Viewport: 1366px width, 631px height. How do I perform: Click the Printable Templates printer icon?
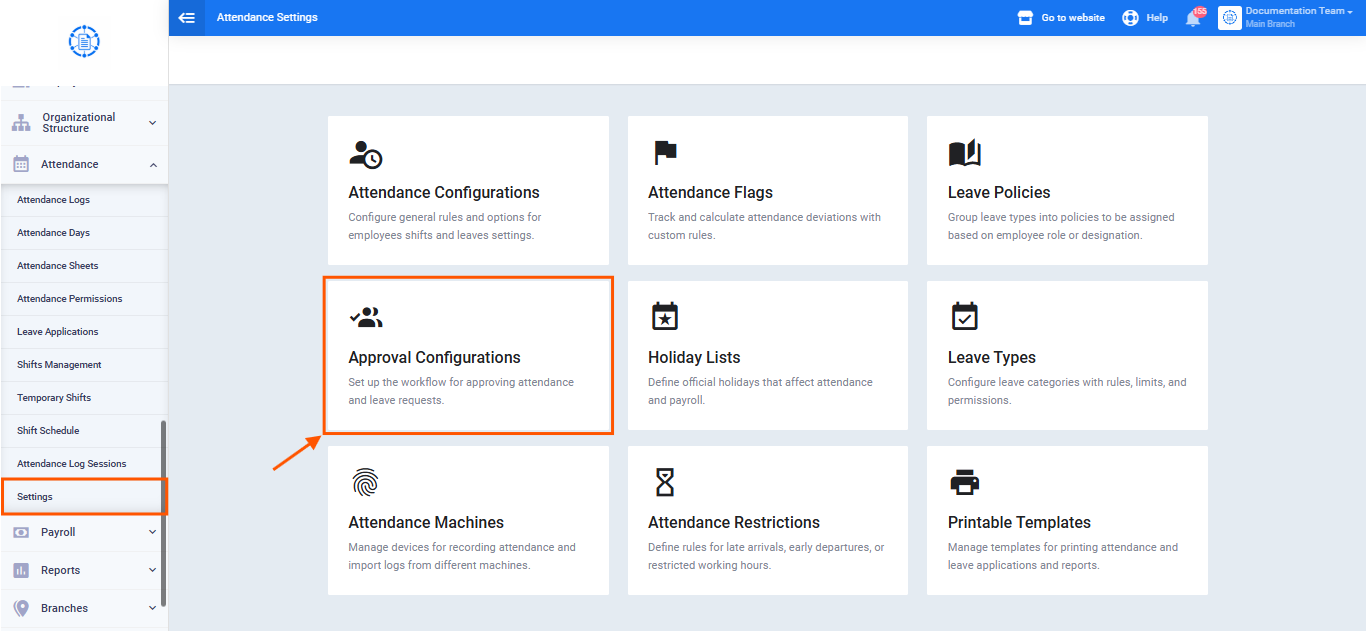pos(965,483)
